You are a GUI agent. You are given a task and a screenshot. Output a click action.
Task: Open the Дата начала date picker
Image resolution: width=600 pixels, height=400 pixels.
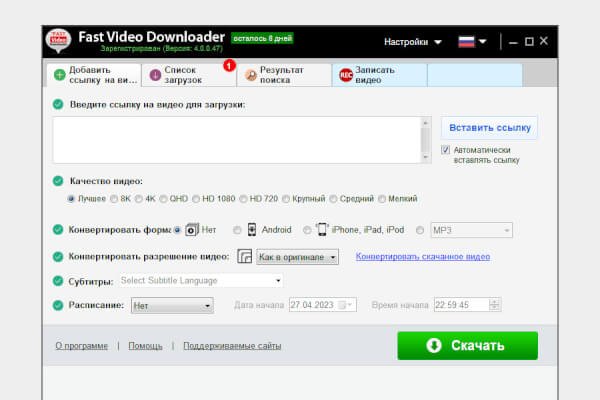click(x=323, y=305)
